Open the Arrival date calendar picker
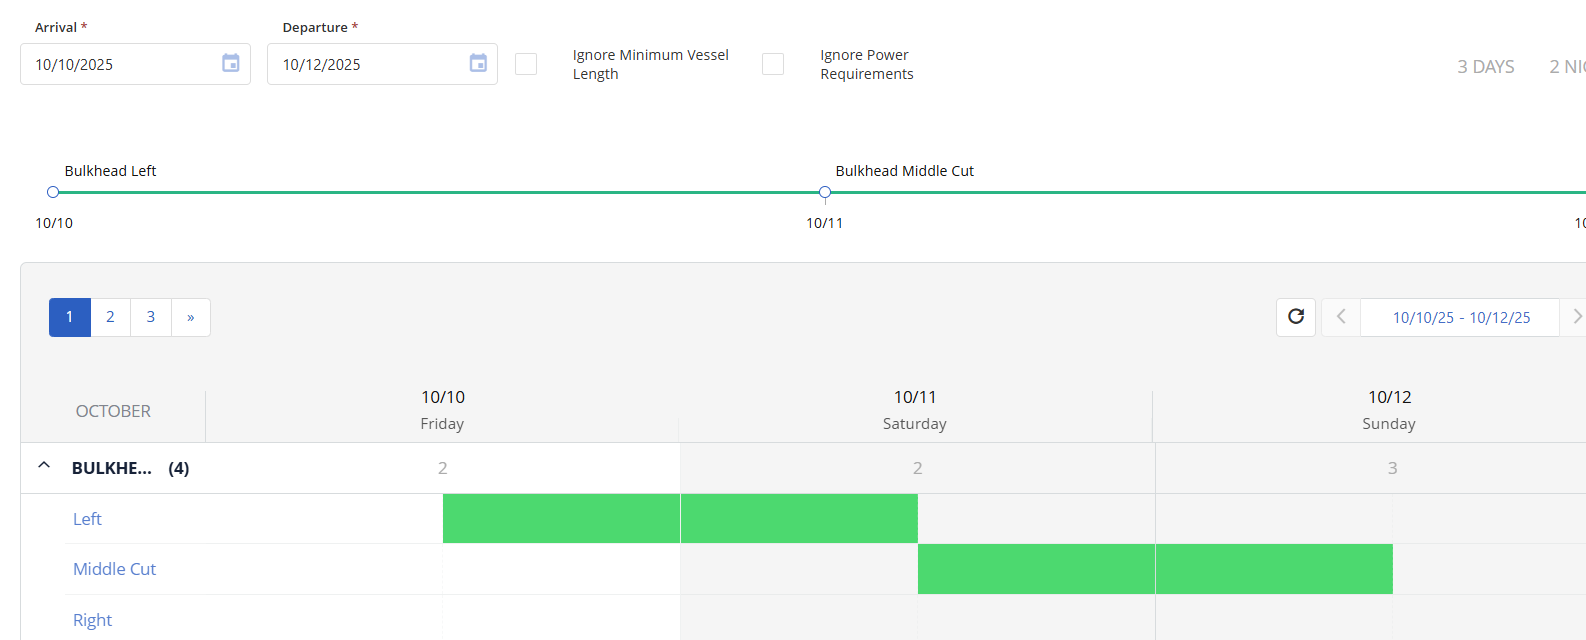Screen dimensions: 1586x640 coord(230,64)
